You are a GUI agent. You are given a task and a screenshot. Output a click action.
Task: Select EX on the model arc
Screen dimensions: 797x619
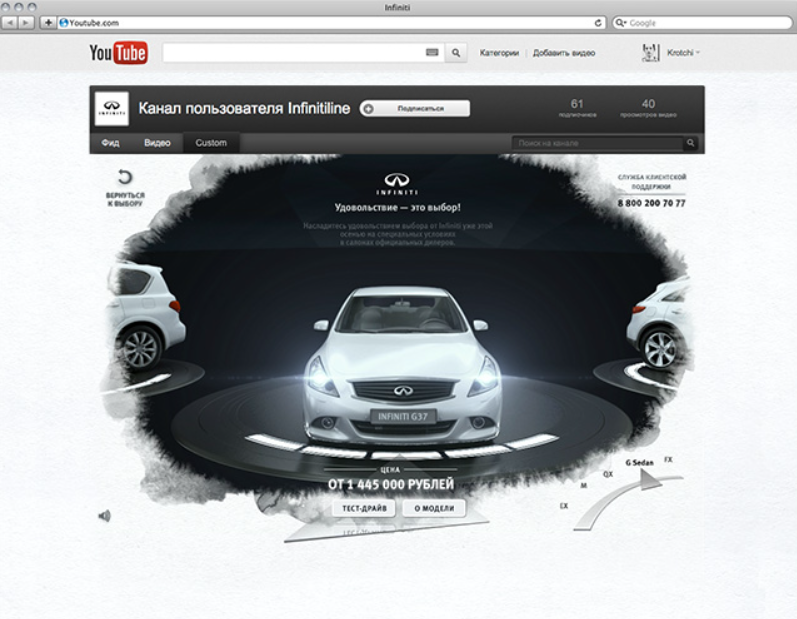pyautogui.click(x=564, y=506)
